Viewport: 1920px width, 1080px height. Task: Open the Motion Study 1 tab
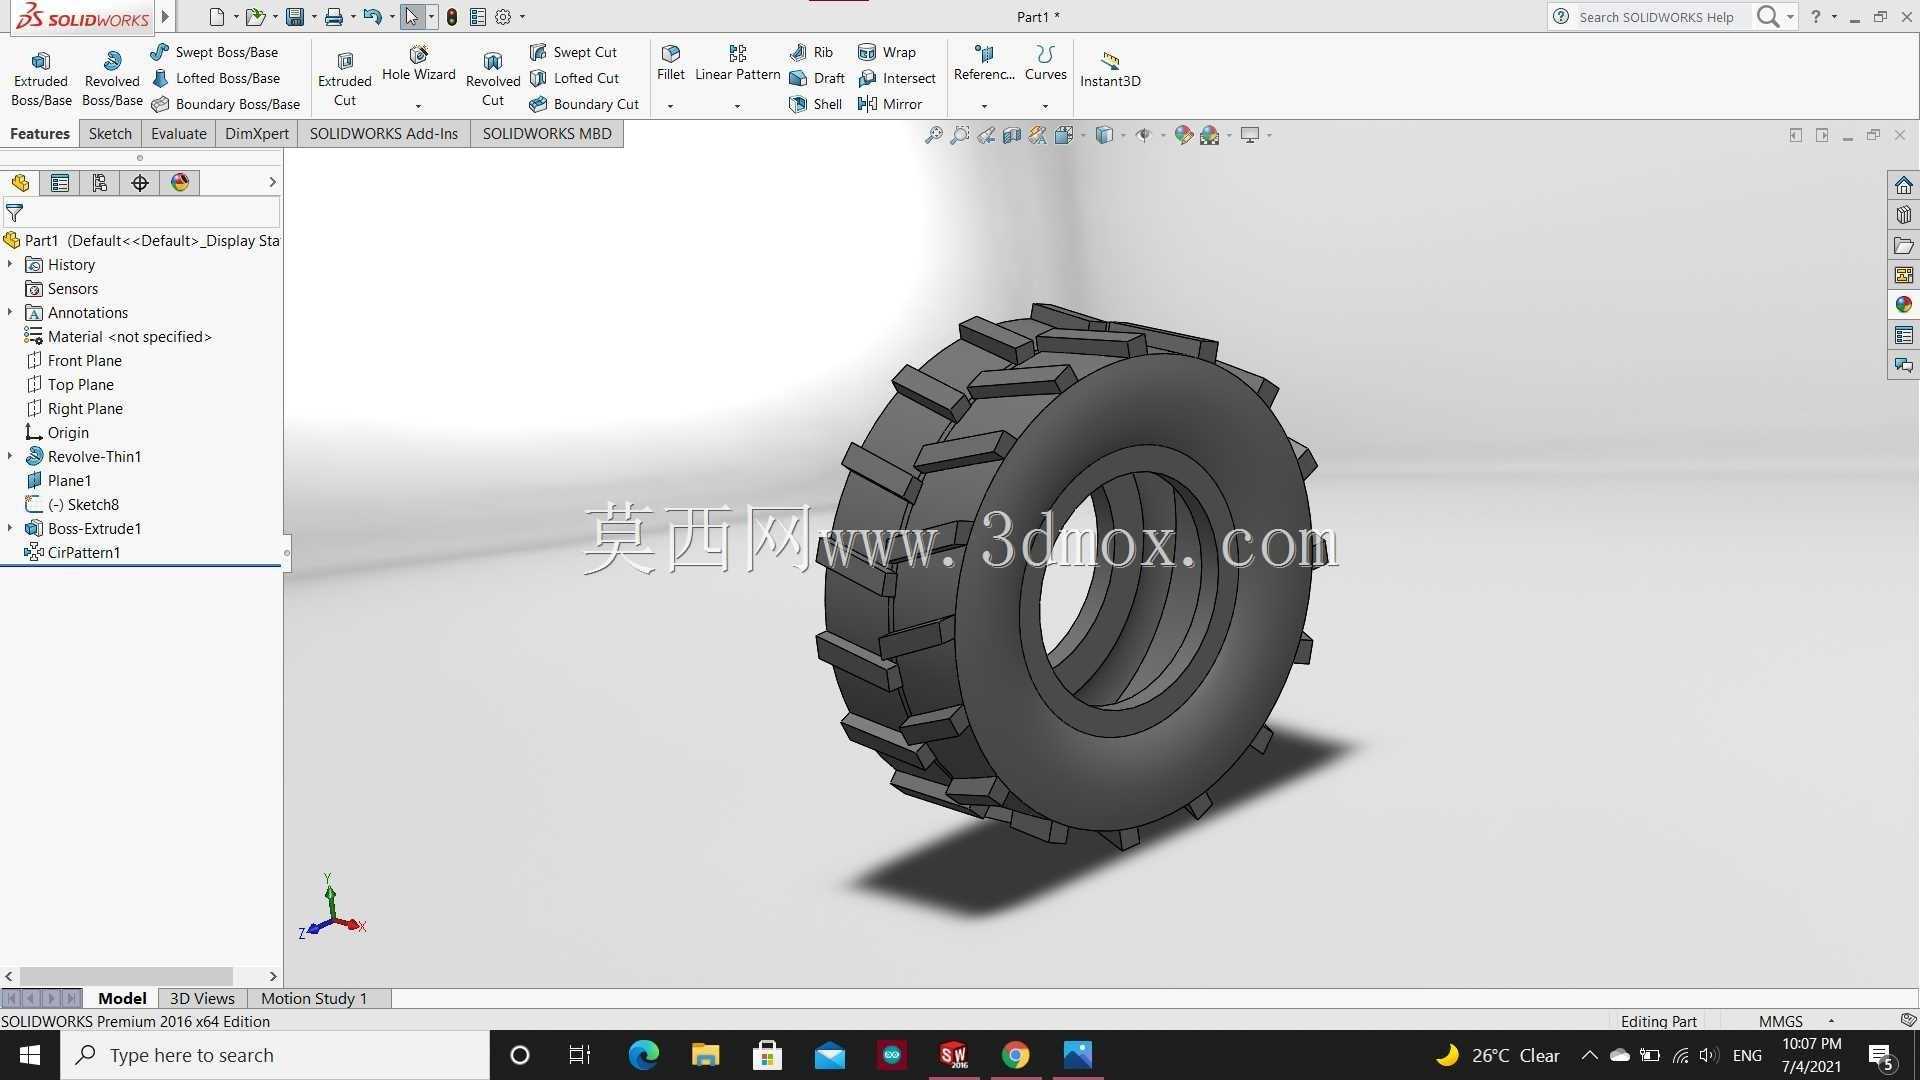pos(314,998)
